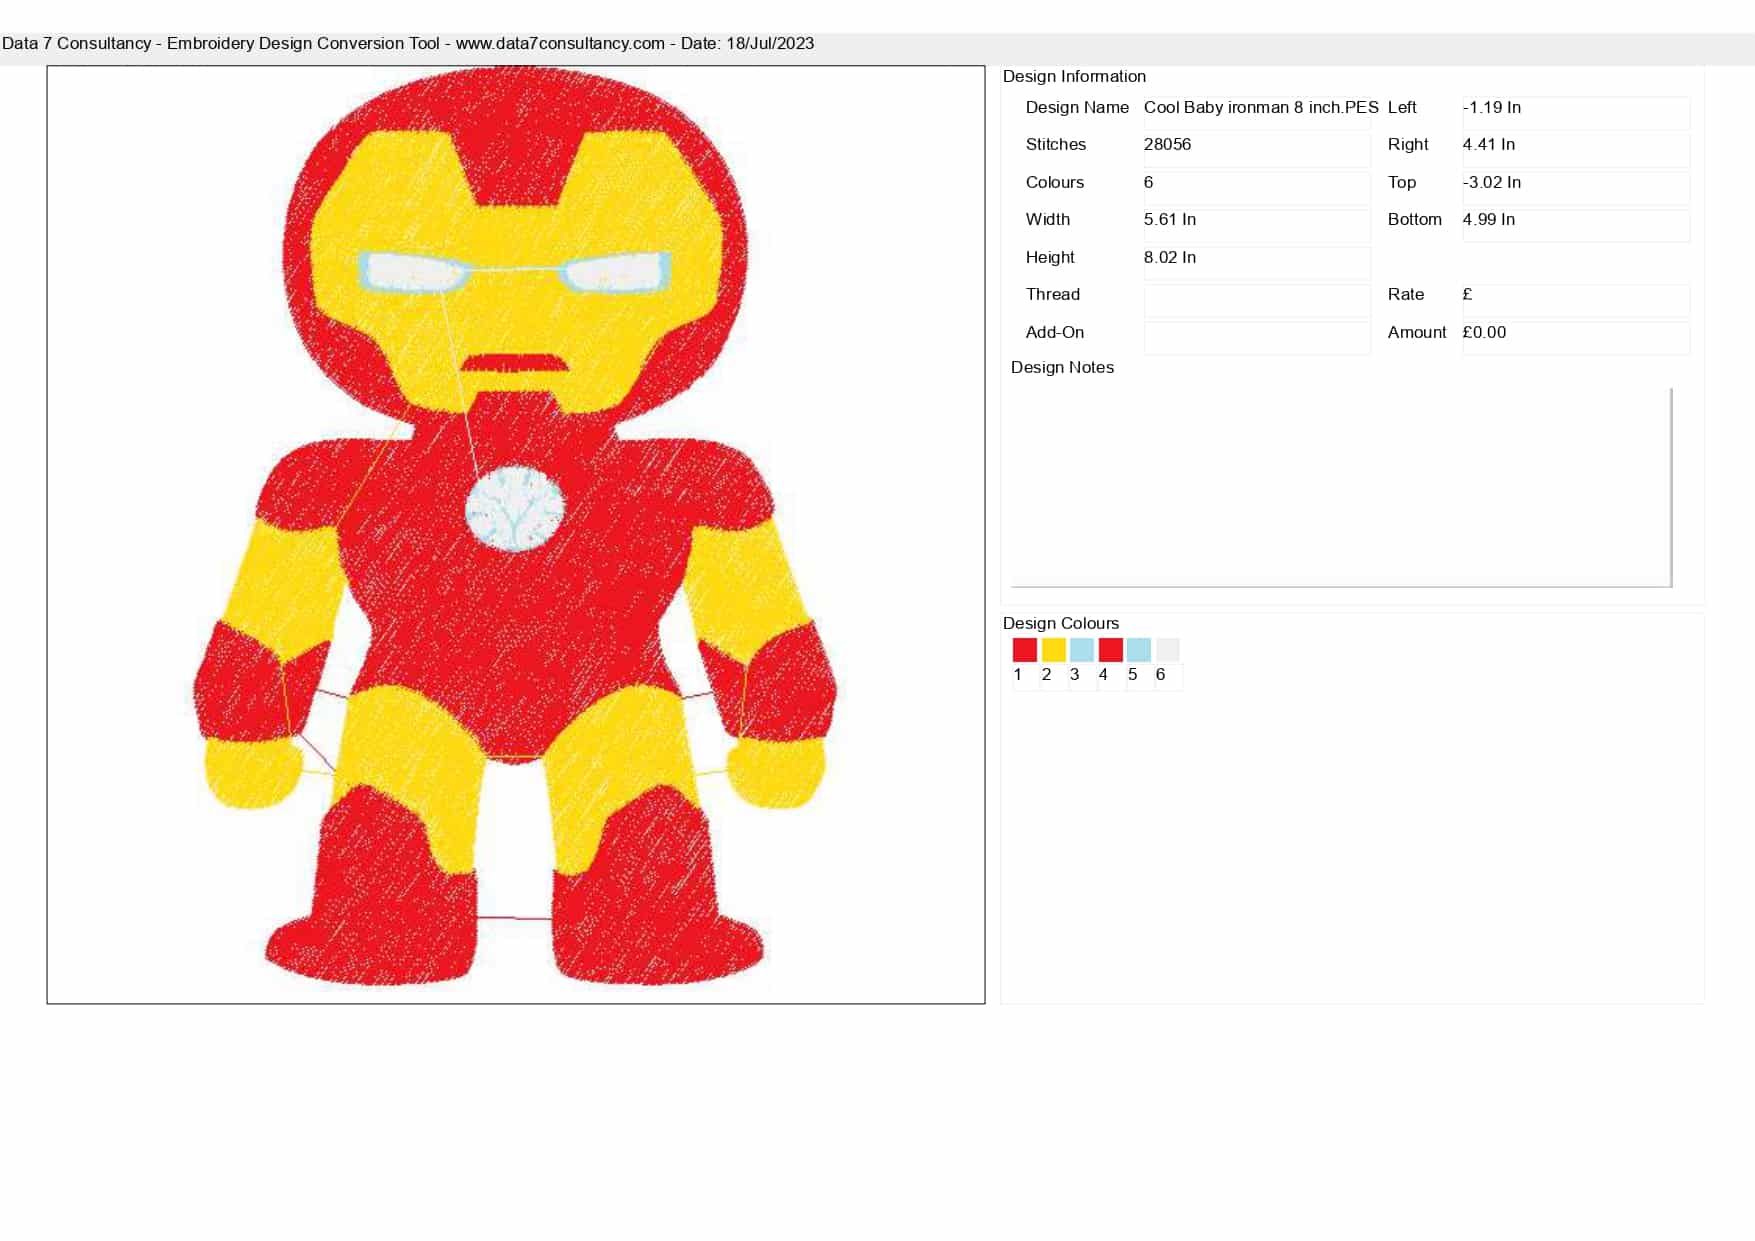Screen dimensions: 1755x1241
Task: Click the Amount field showing £0.00
Action: 1576,337
